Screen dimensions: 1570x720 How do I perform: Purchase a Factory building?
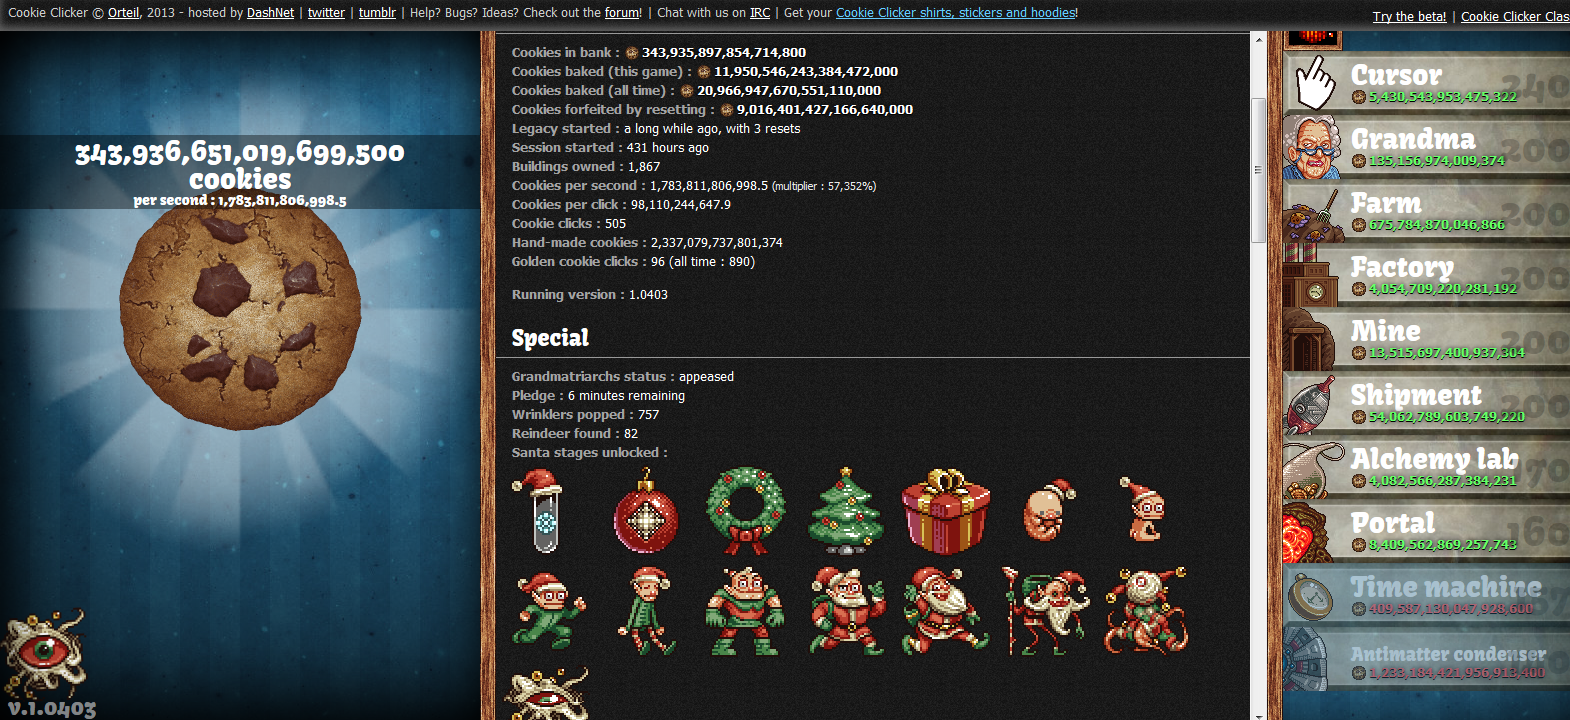tap(1426, 276)
